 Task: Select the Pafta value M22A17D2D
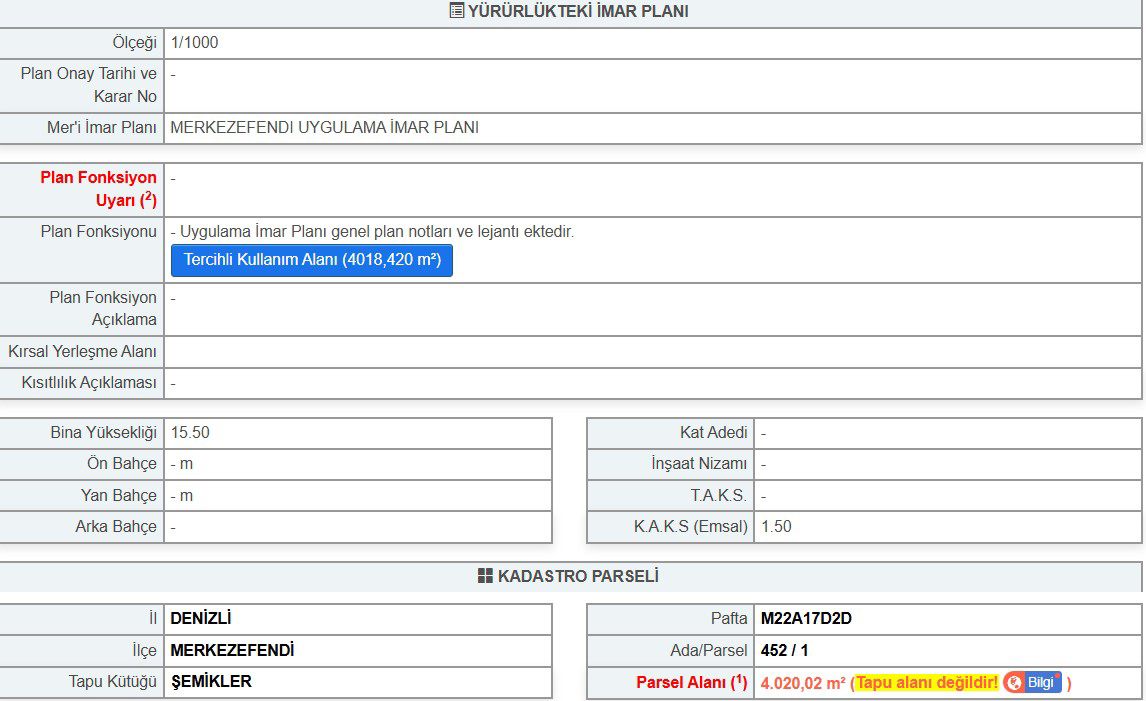click(x=806, y=619)
